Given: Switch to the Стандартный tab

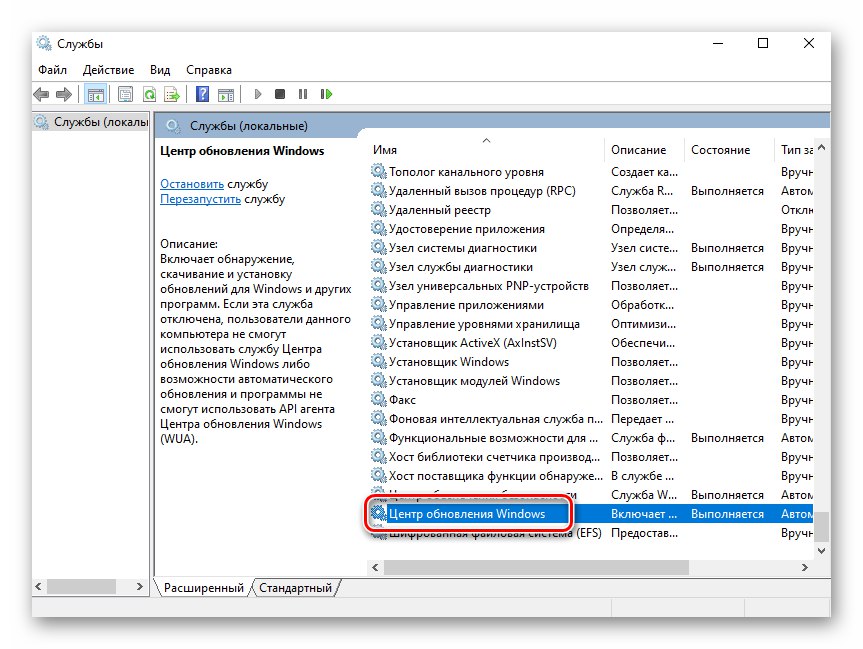Looking at the screenshot, I should 296,588.
